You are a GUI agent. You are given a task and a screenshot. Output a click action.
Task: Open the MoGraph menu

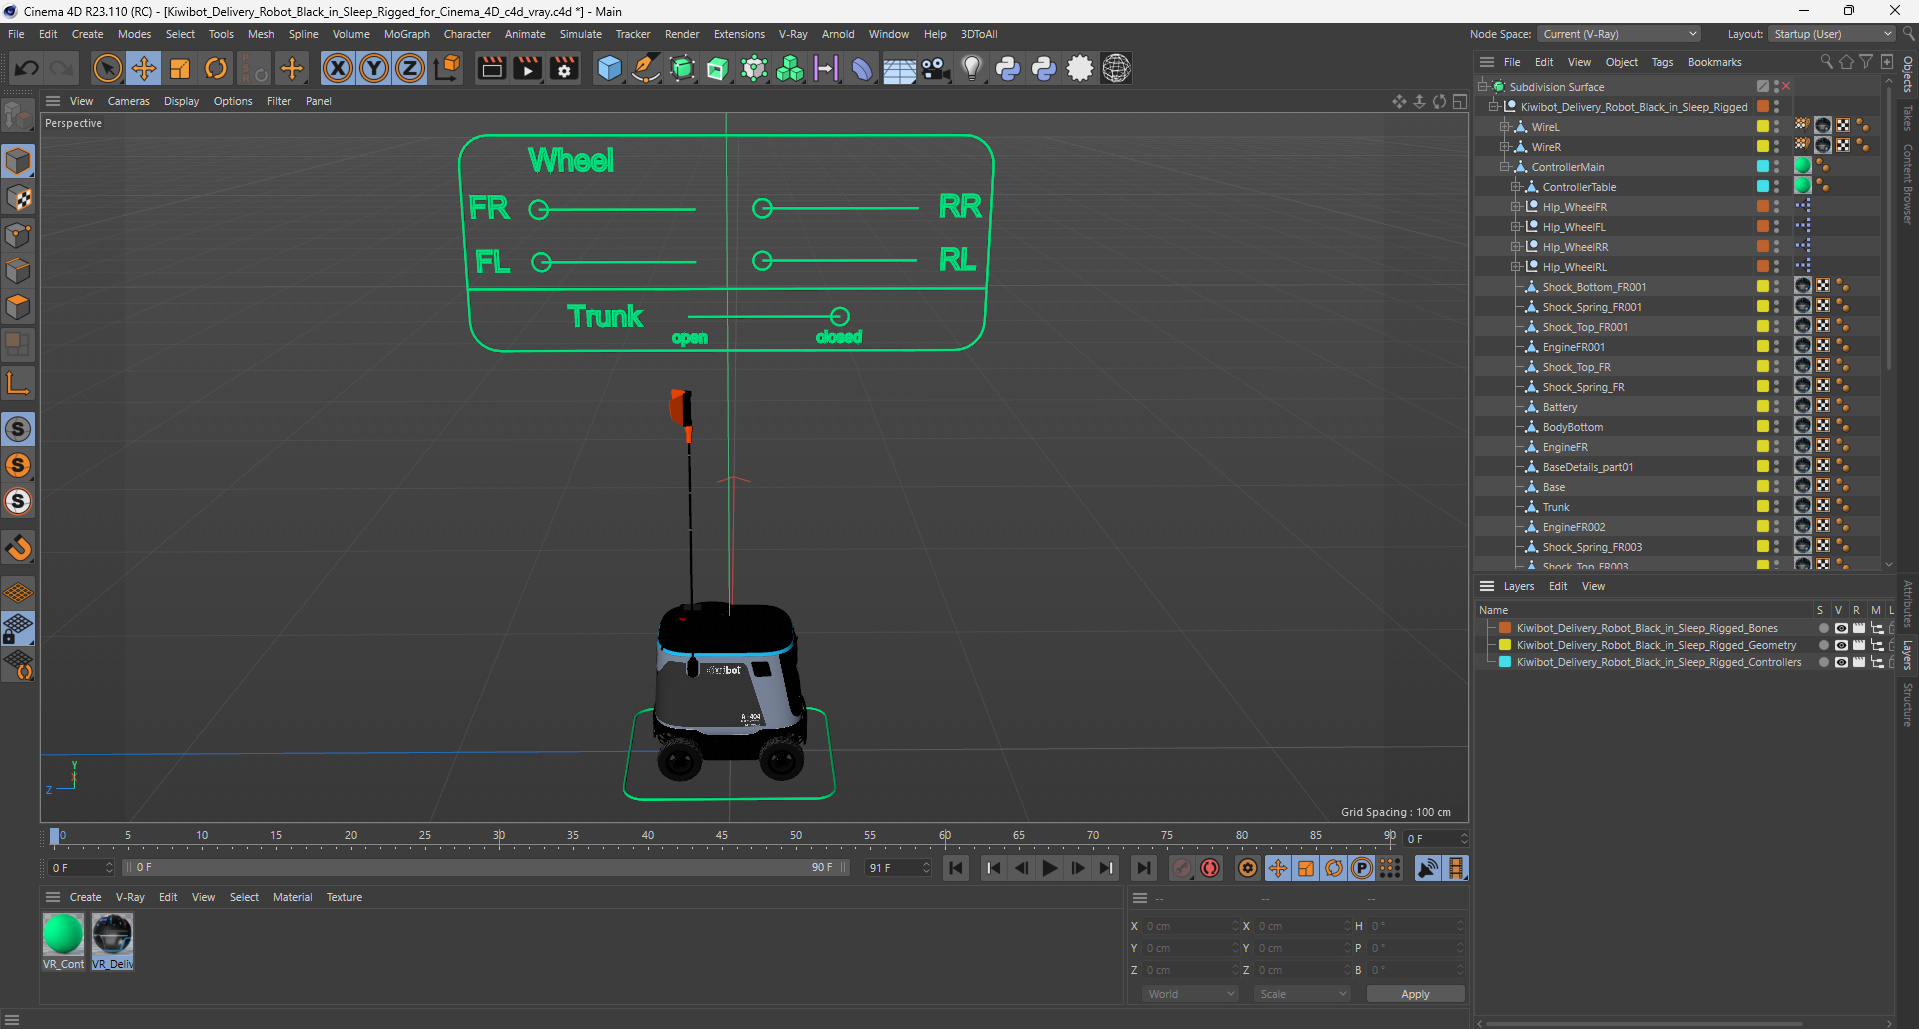coord(406,34)
